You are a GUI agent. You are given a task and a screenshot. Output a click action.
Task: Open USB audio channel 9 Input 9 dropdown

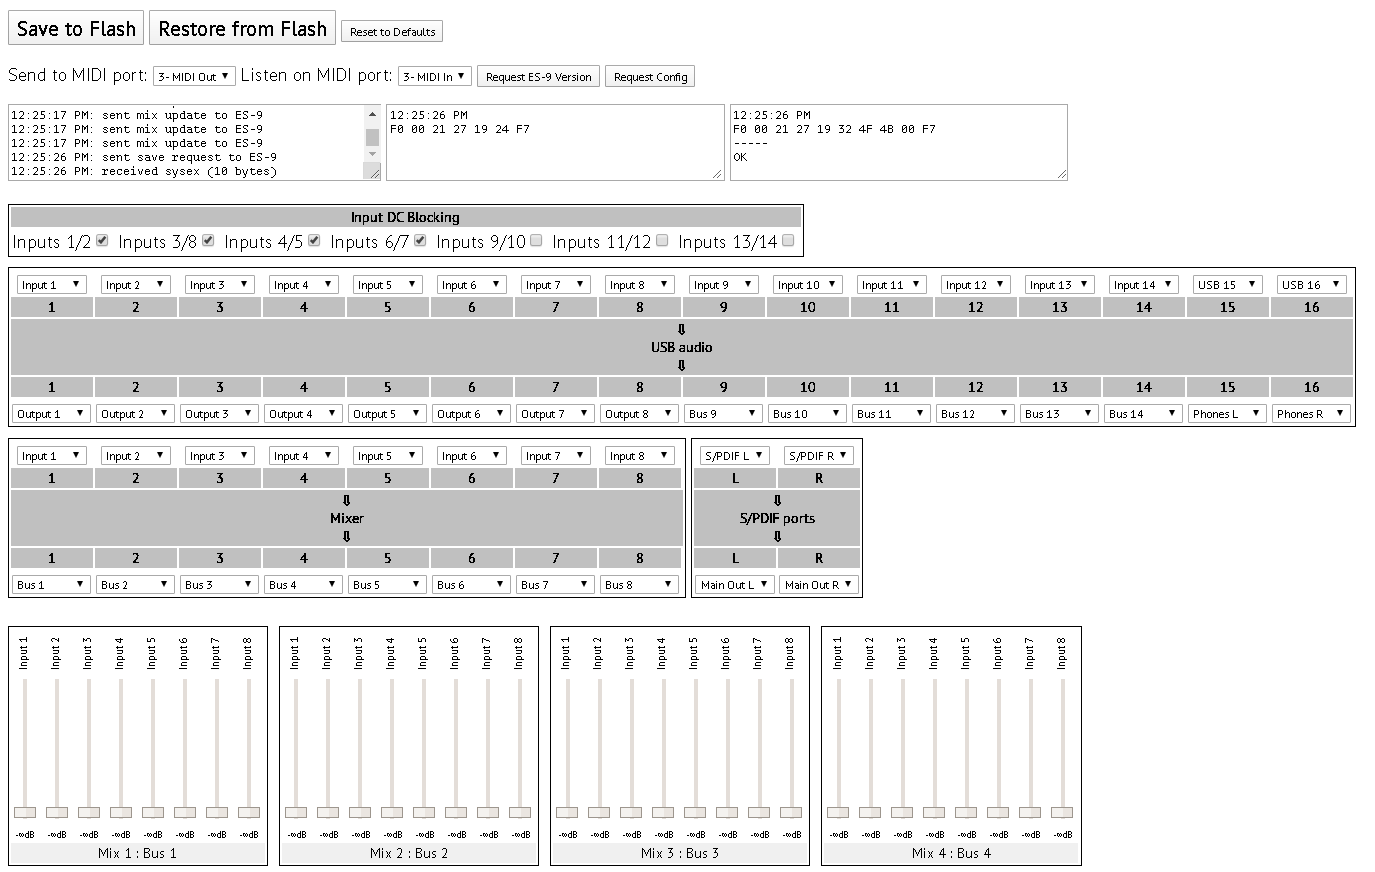coord(723,285)
